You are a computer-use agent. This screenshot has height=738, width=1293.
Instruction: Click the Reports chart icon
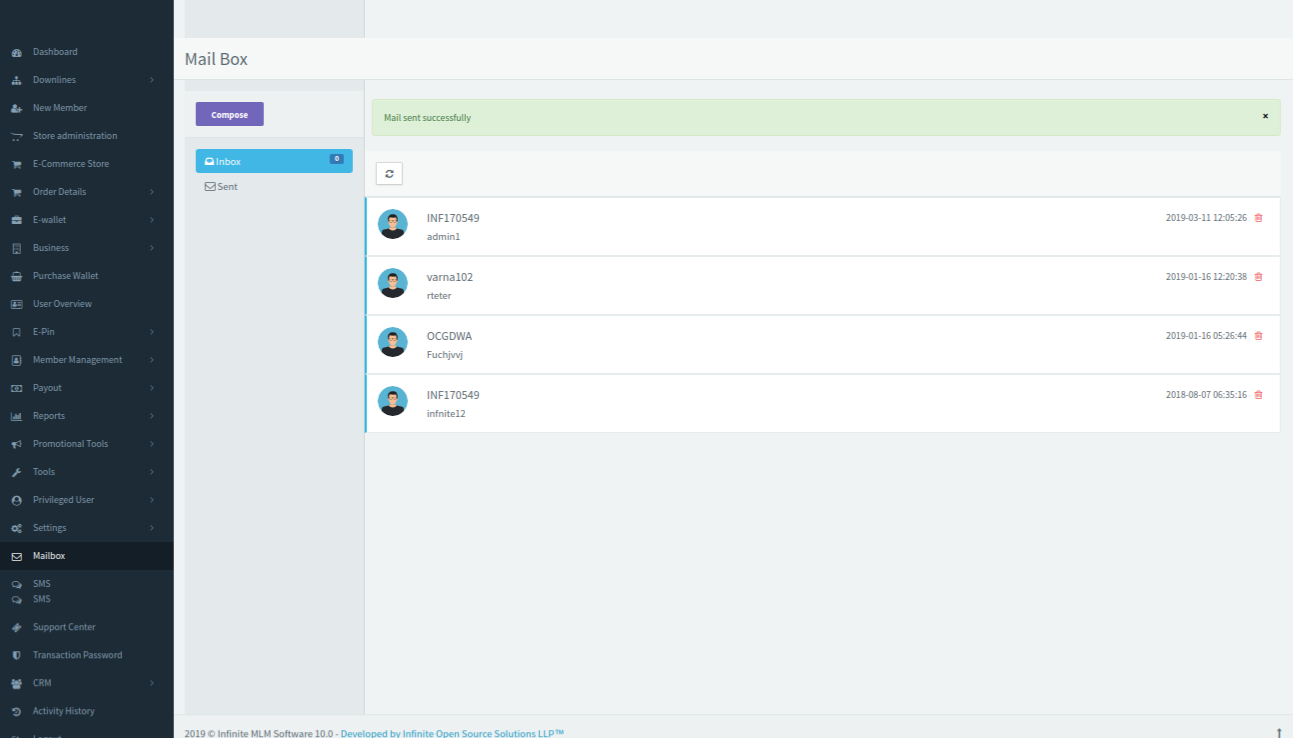click(16, 416)
